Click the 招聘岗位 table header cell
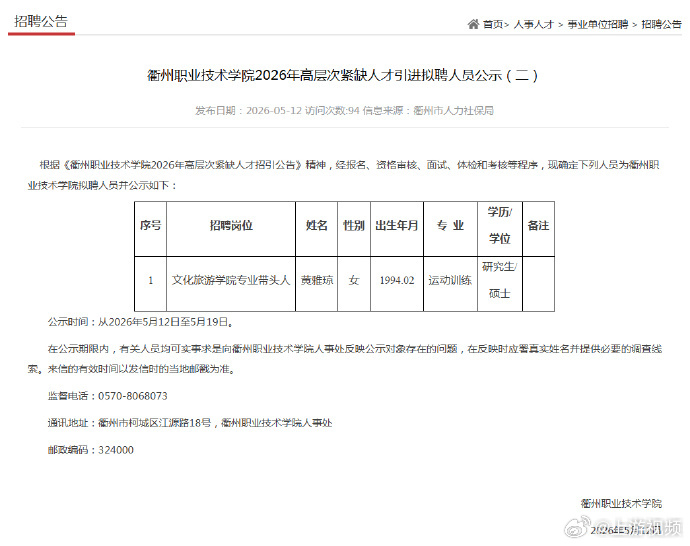The image size is (690, 546). pos(231,229)
